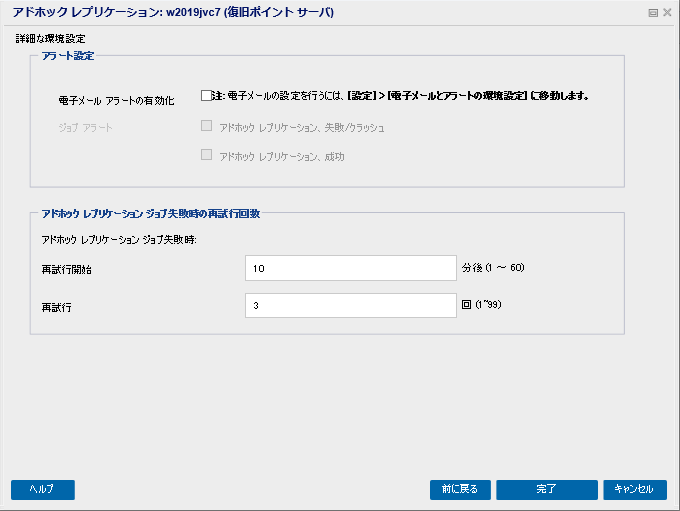Click the email settings note text

(x=400, y=95)
